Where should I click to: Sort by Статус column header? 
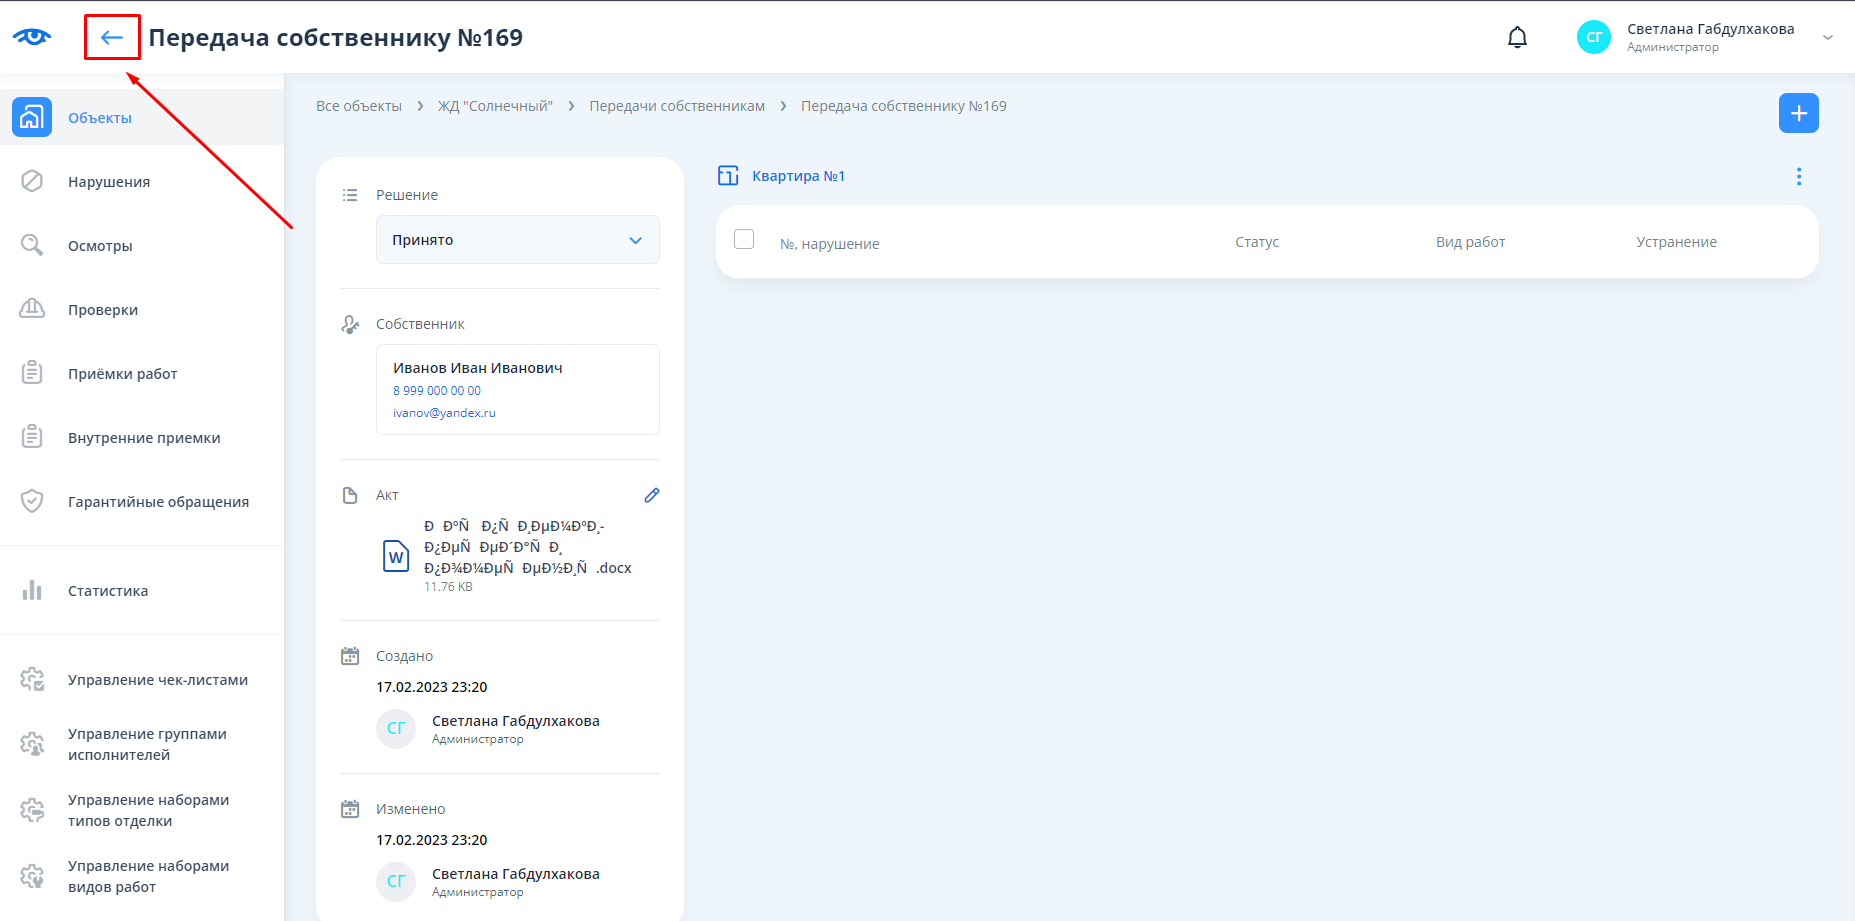1256,242
